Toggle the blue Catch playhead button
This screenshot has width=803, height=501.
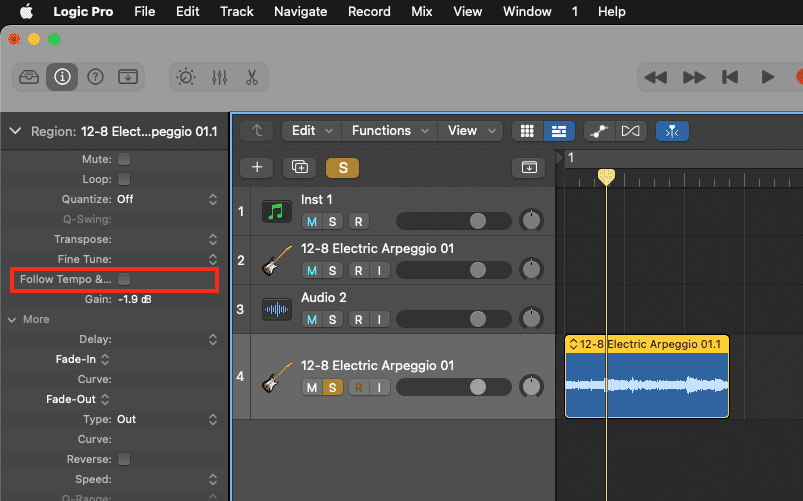pos(672,131)
